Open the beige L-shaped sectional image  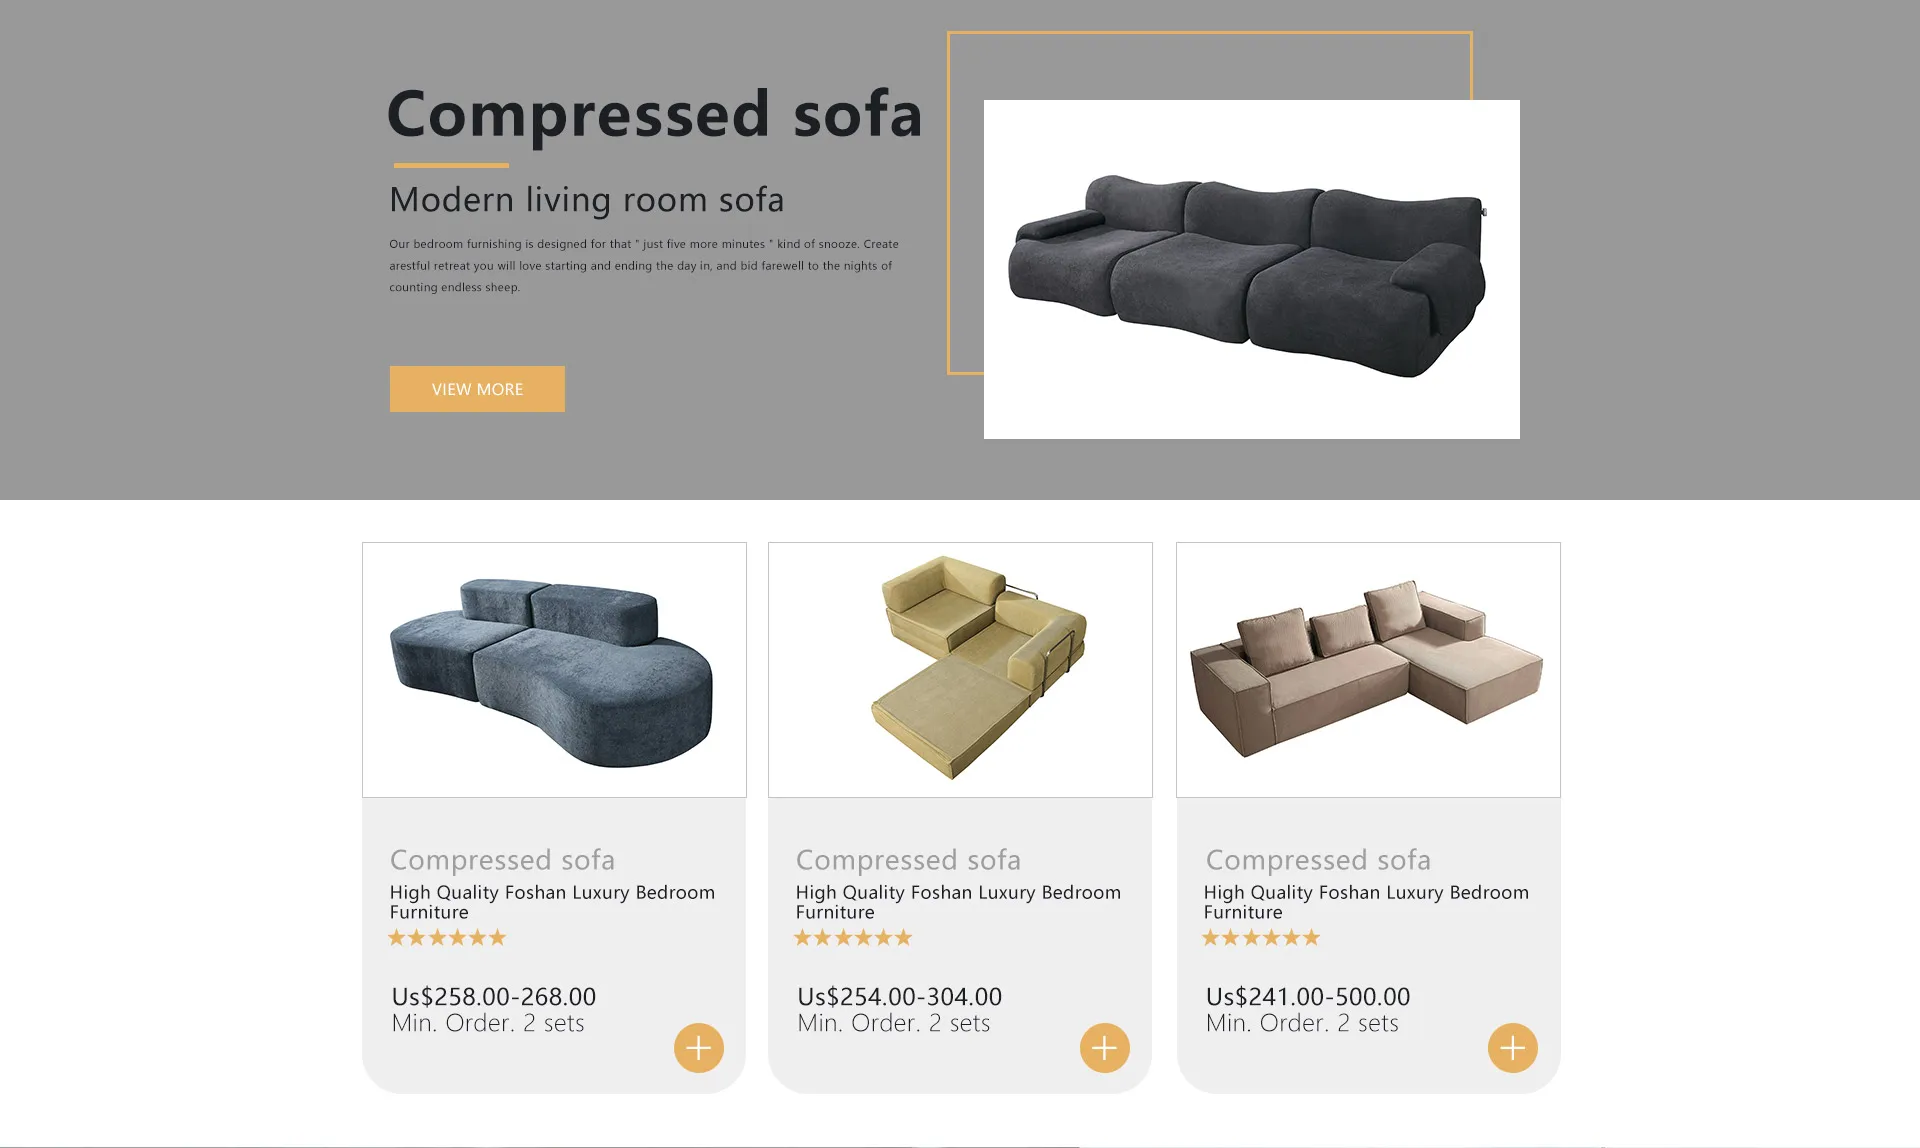(x=1368, y=670)
